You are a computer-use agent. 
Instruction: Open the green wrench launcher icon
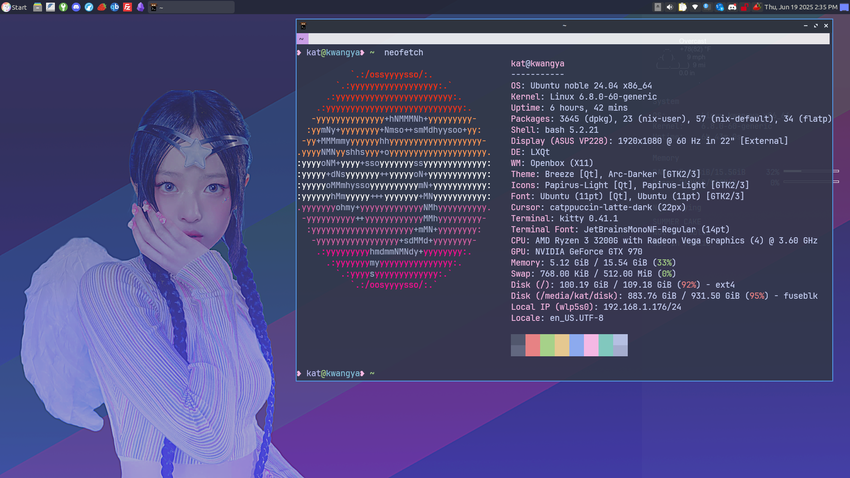click(x=63, y=7)
